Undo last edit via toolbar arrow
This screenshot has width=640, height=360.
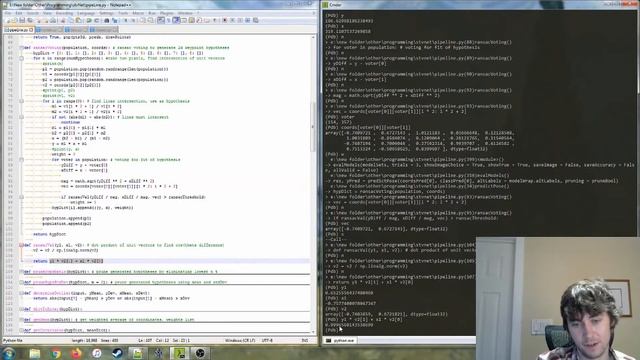click(89, 20)
